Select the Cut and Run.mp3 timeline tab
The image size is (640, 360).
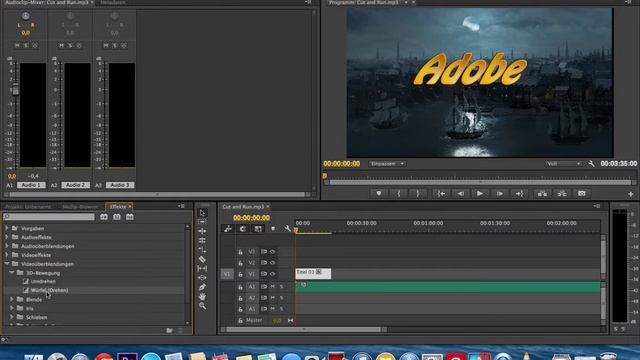243,207
